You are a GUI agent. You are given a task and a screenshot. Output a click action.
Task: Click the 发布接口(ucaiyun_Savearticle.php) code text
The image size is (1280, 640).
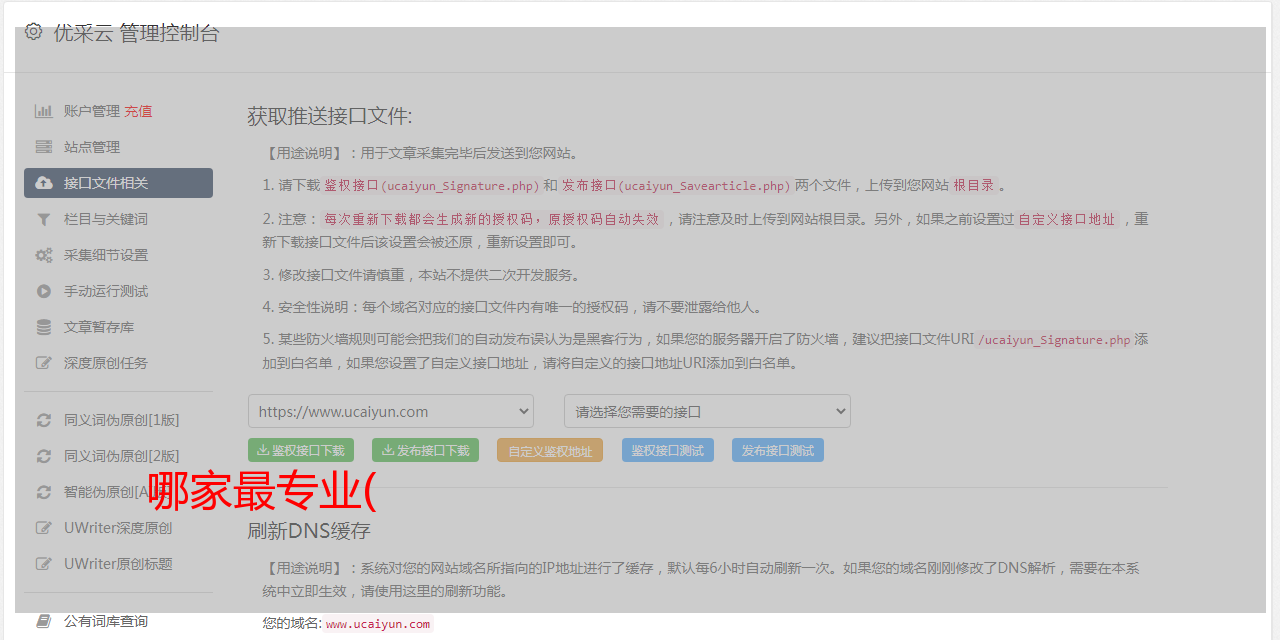coord(676,185)
